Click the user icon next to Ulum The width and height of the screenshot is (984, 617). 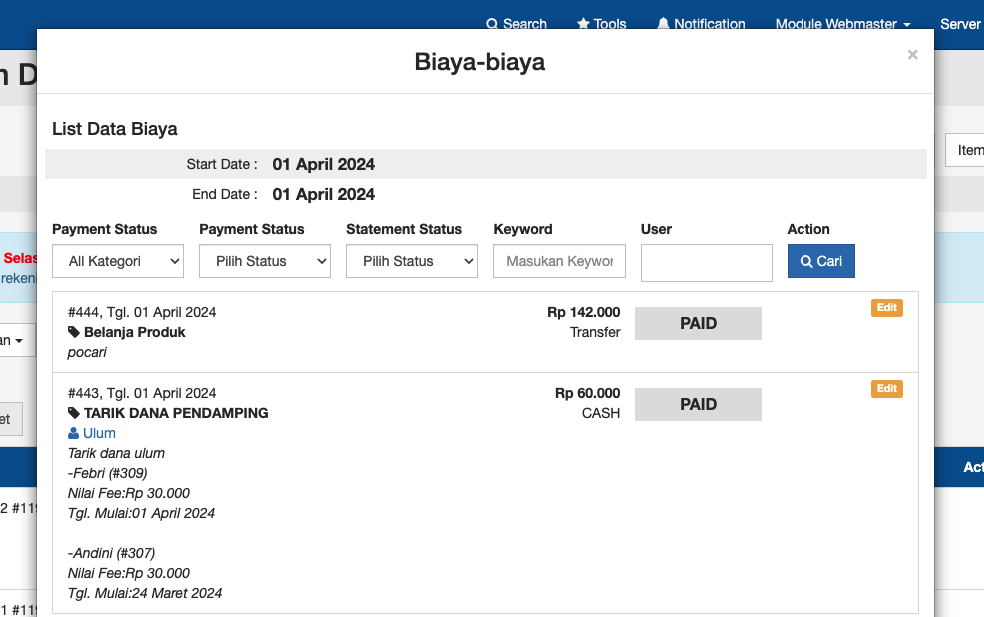pyautogui.click(x=74, y=433)
